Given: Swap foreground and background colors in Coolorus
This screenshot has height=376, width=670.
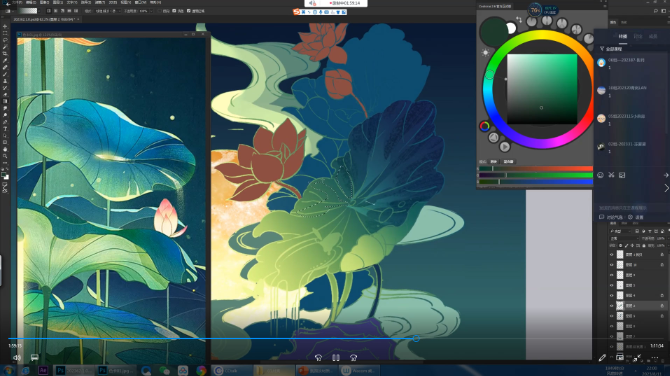Looking at the screenshot, I should pyautogui.click(x=519, y=20).
